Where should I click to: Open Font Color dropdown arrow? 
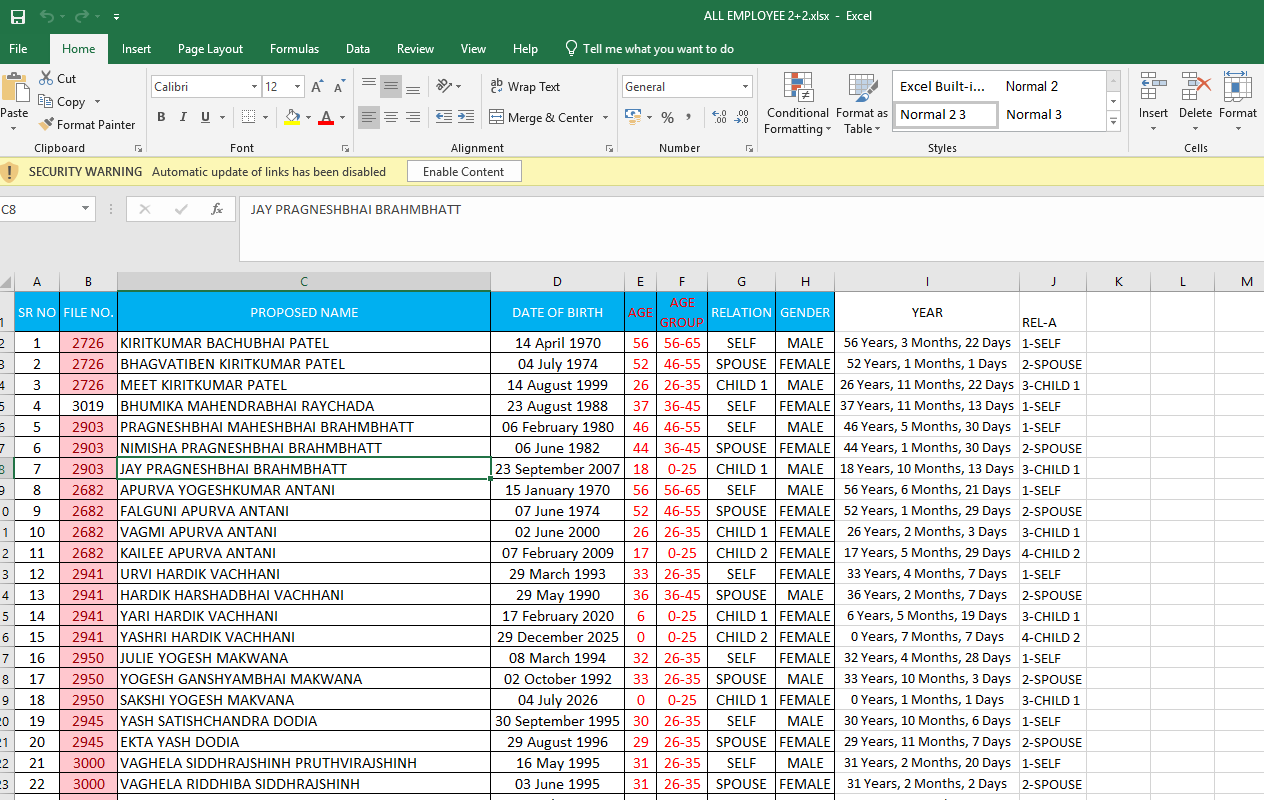click(342, 117)
